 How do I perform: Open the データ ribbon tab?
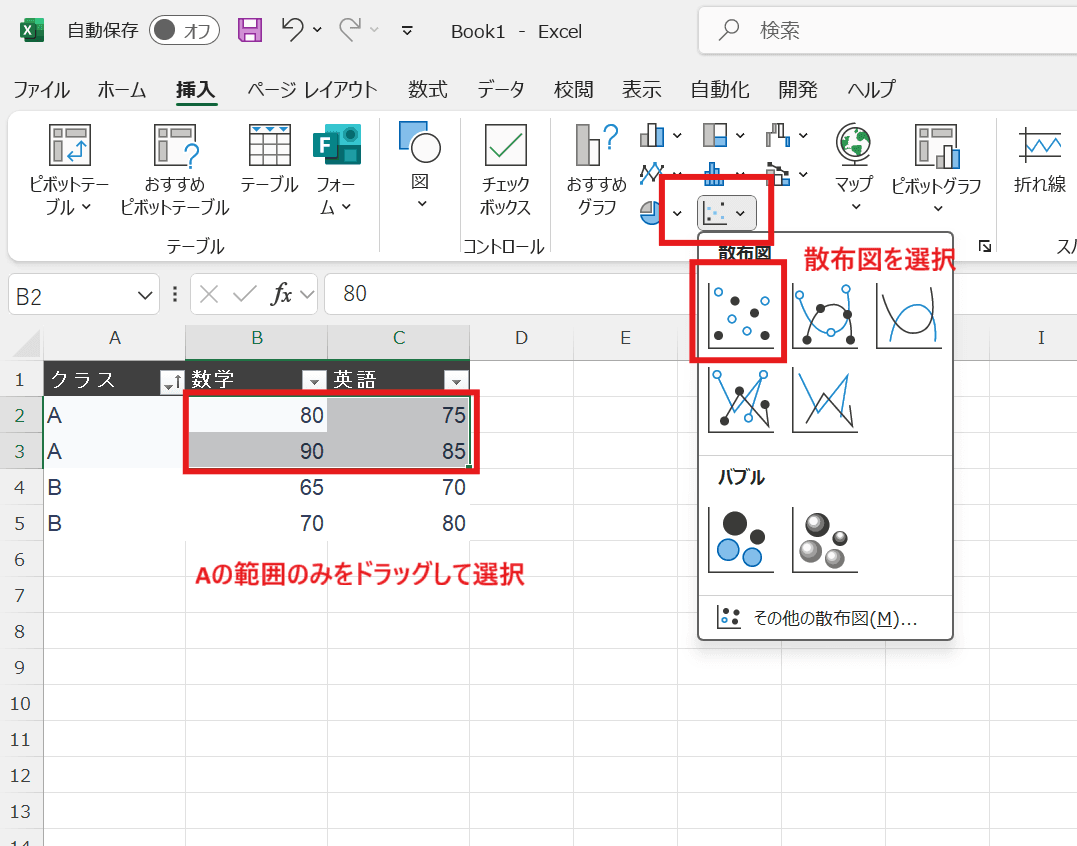500,90
